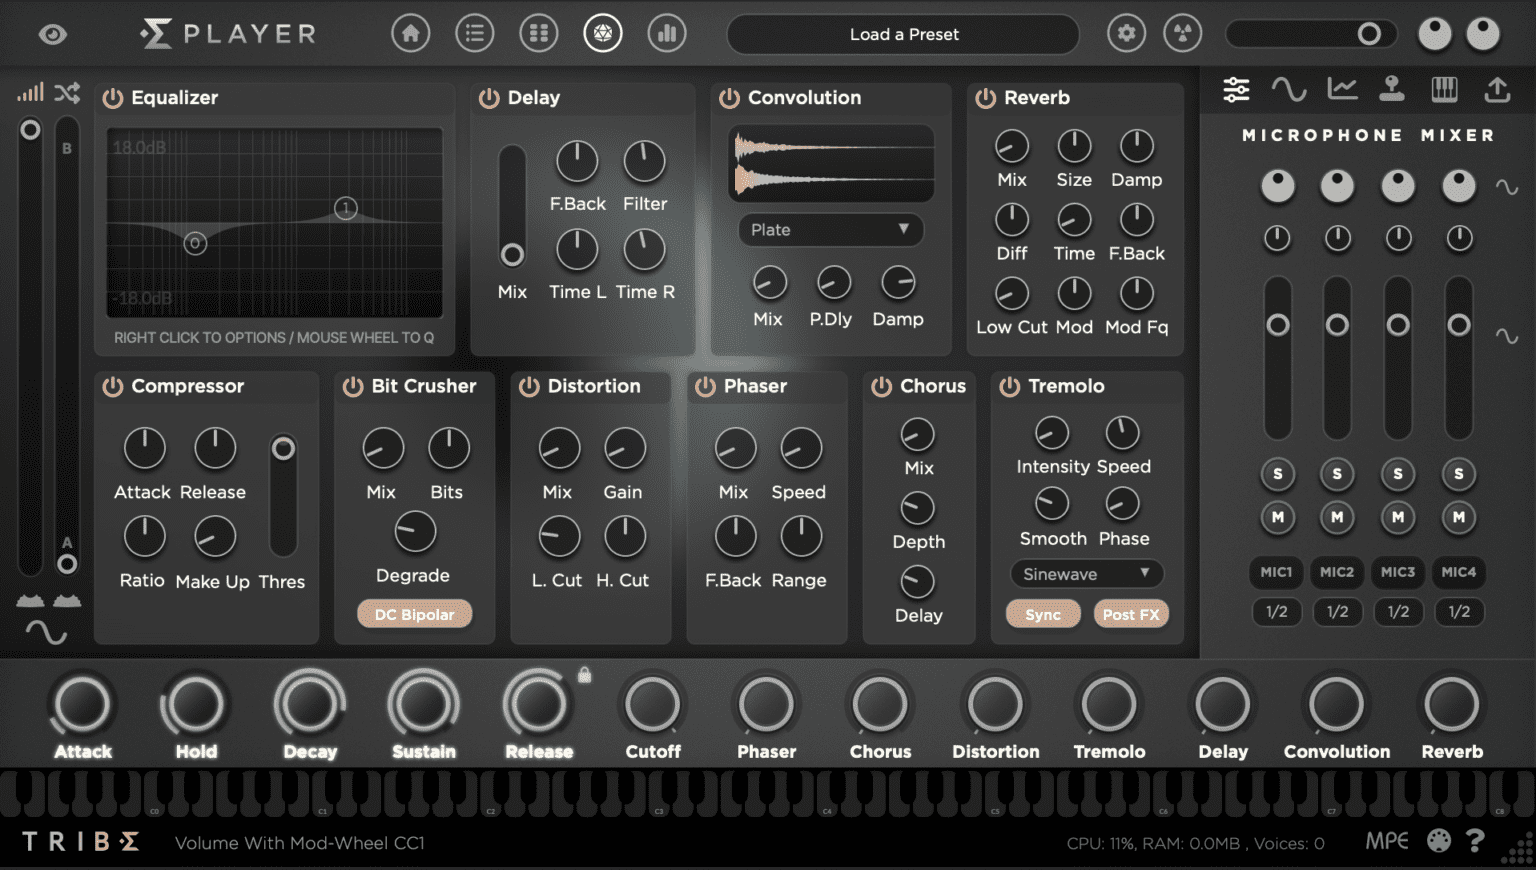The height and width of the screenshot is (870, 1536).
Task: Open the Plate convolution type dropdown
Action: [830, 230]
